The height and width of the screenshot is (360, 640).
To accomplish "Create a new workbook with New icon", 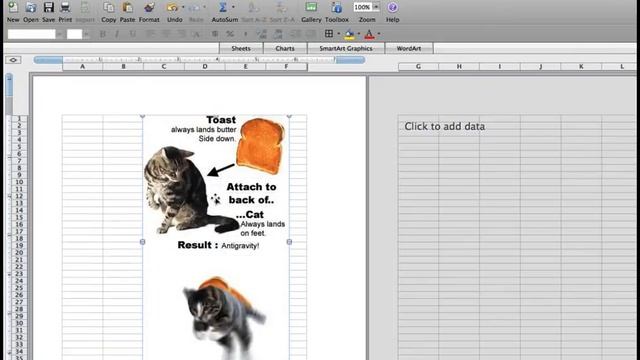I will (13, 8).
